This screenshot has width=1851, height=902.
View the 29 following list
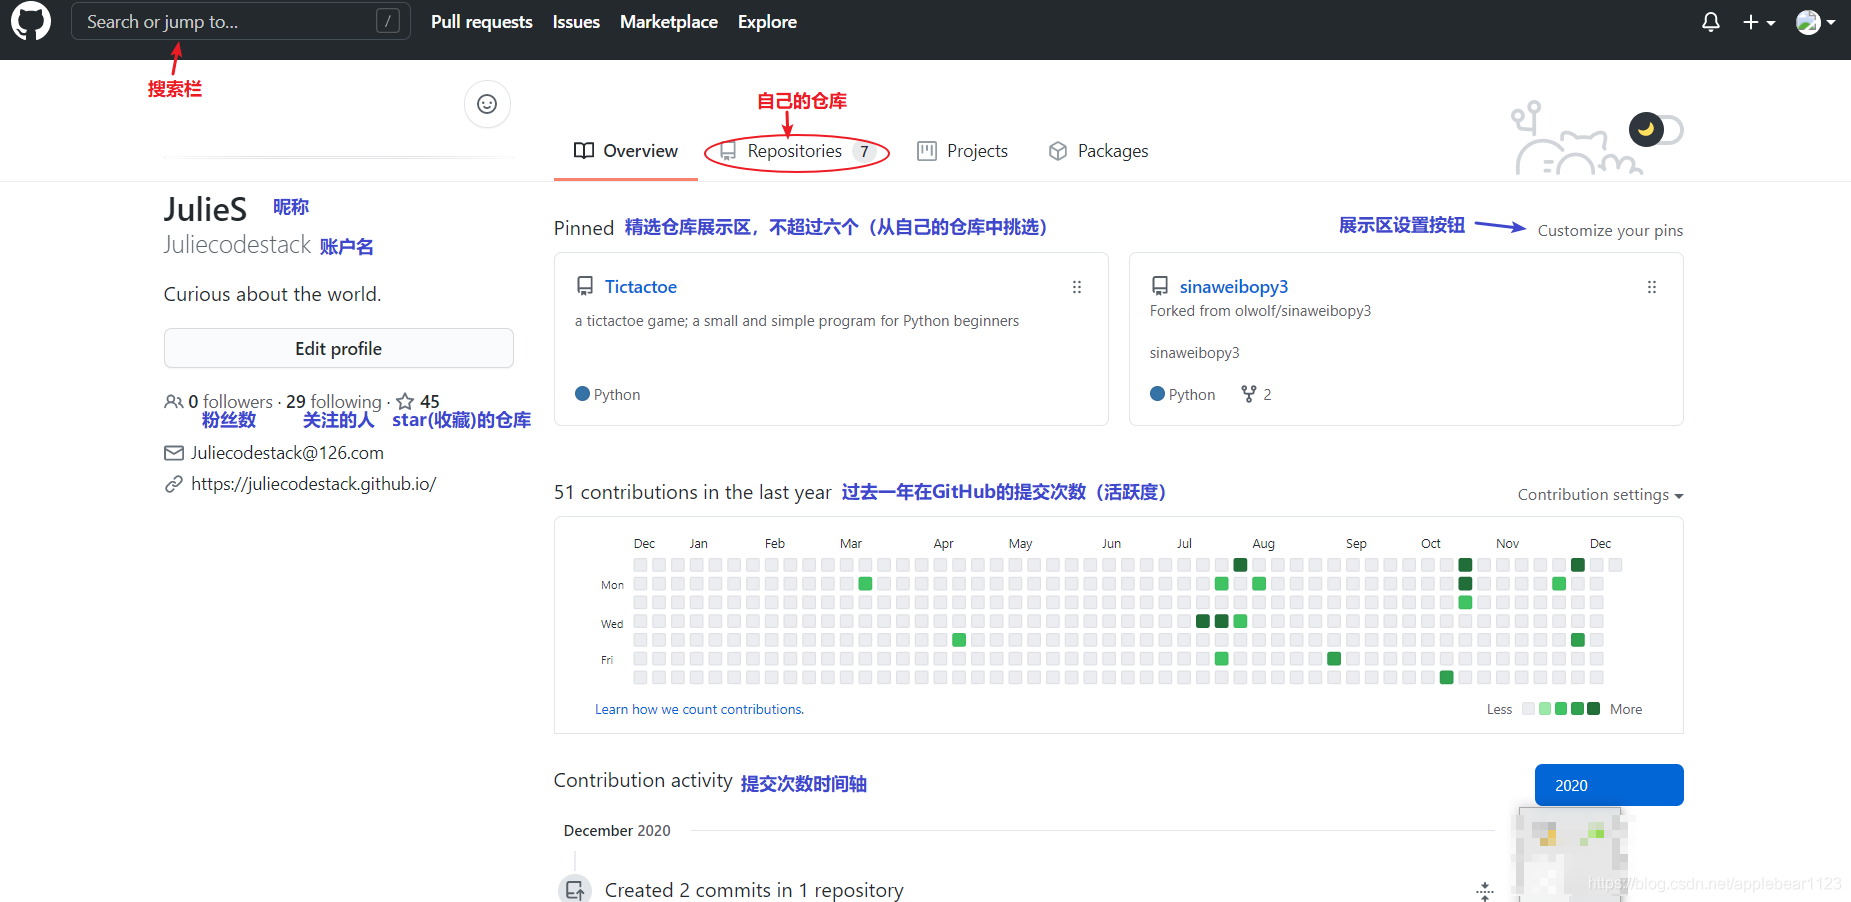334,401
